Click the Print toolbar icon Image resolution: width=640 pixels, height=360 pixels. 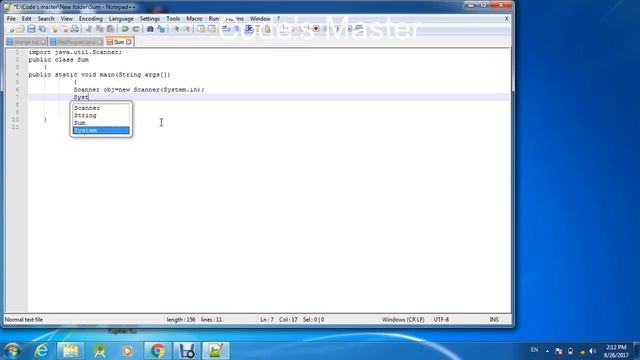pos(75,29)
